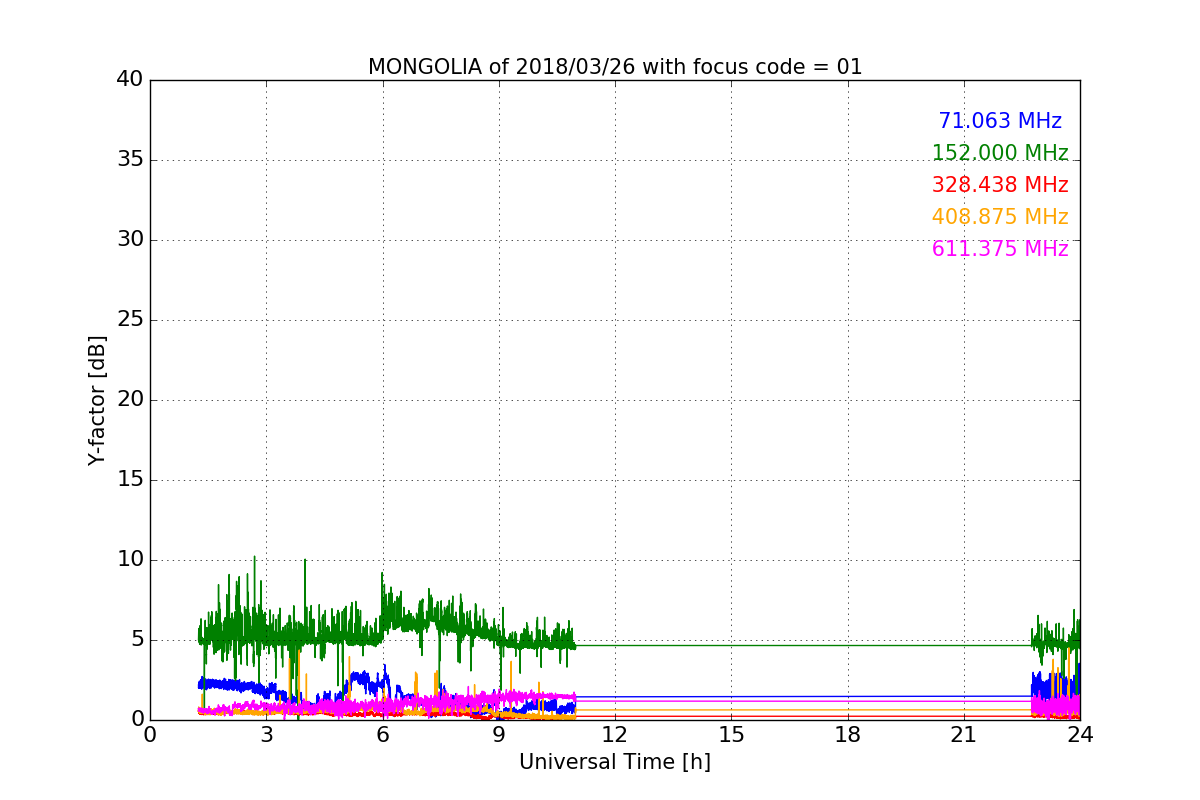Click the x-axis tick label '9'
Image resolution: width=1200 pixels, height=800 pixels.
499,734
